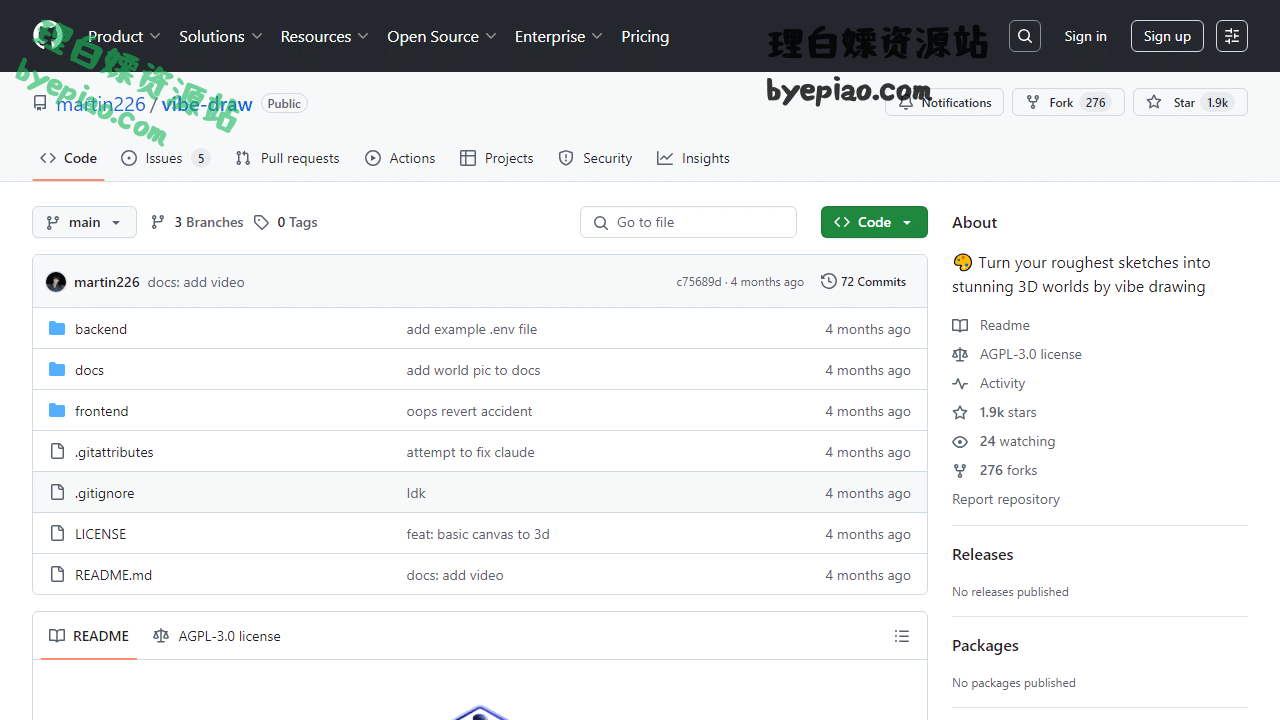
Task: Open the 72 Commits history link
Action: coord(863,282)
